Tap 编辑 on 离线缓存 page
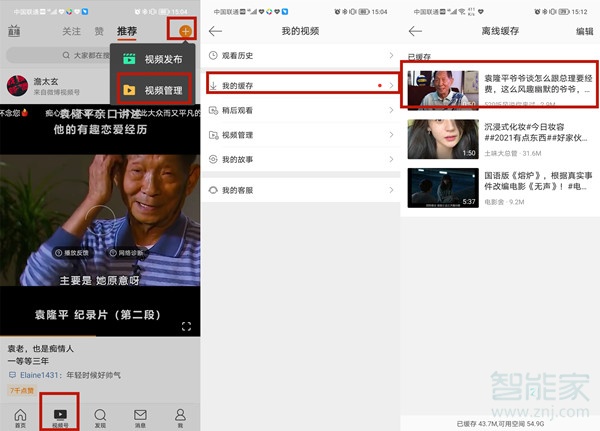The width and height of the screenshot is (600, 431). click(584, 31)
